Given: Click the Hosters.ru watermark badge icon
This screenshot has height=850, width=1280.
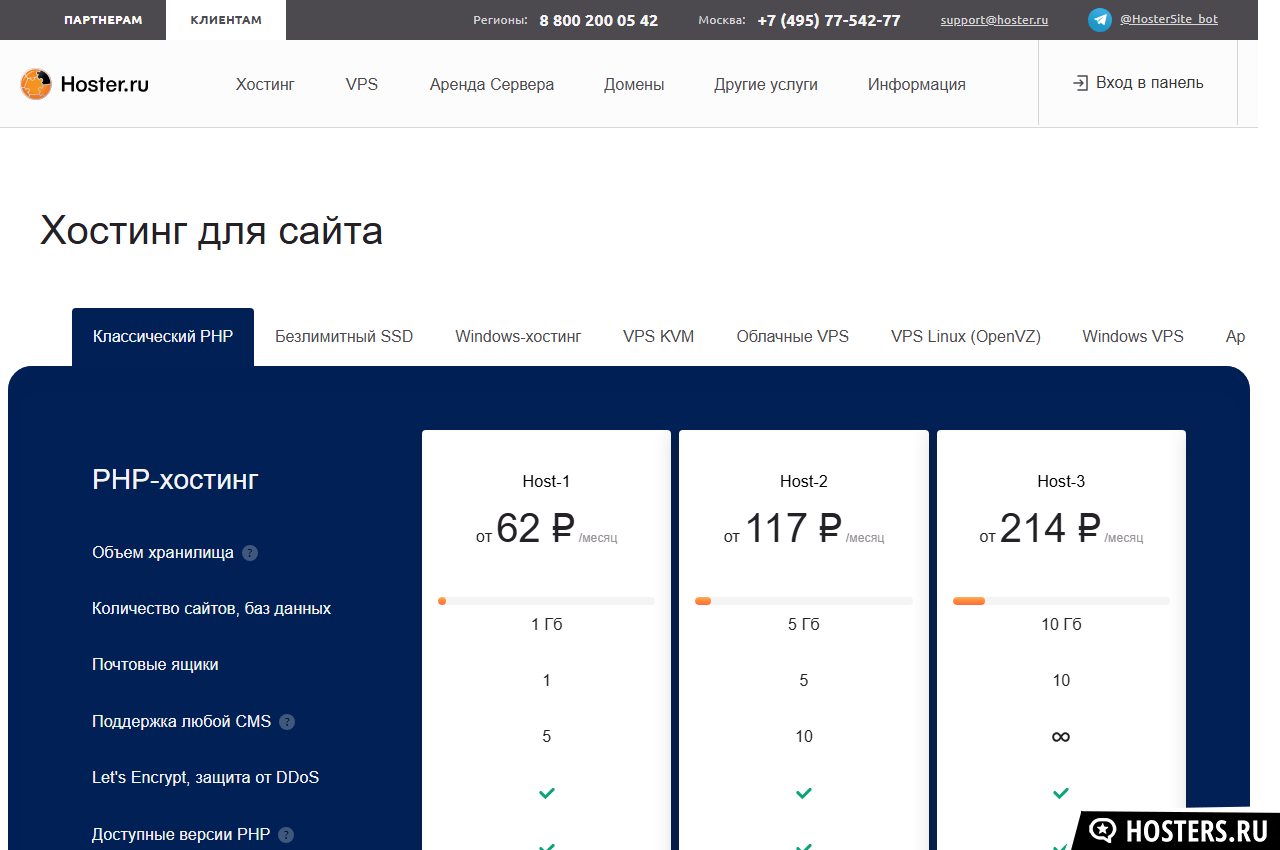Looking at the screenshot, I should click(1103, 831).
